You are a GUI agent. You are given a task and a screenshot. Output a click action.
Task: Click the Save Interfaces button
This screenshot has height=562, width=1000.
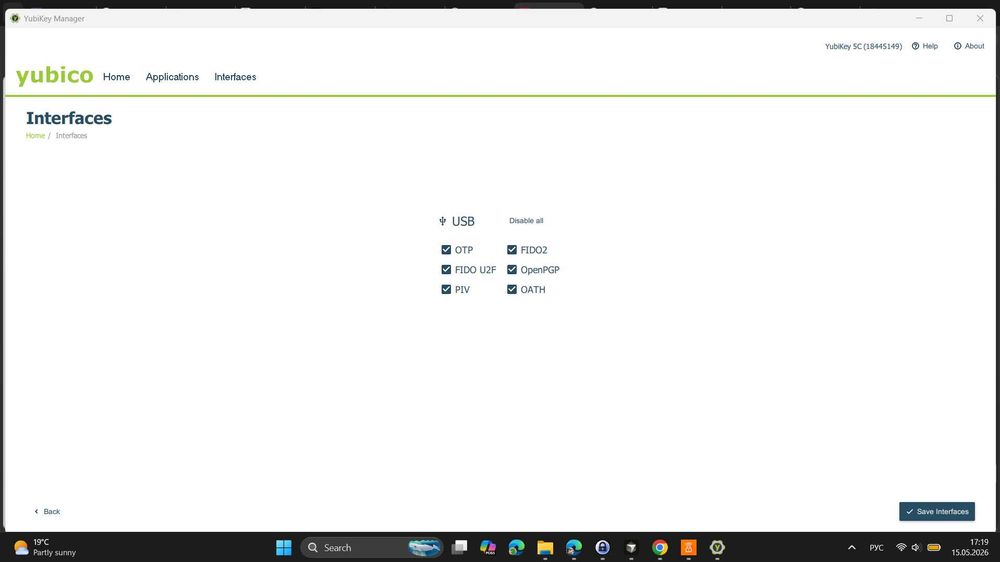click(x=937, y=511)
